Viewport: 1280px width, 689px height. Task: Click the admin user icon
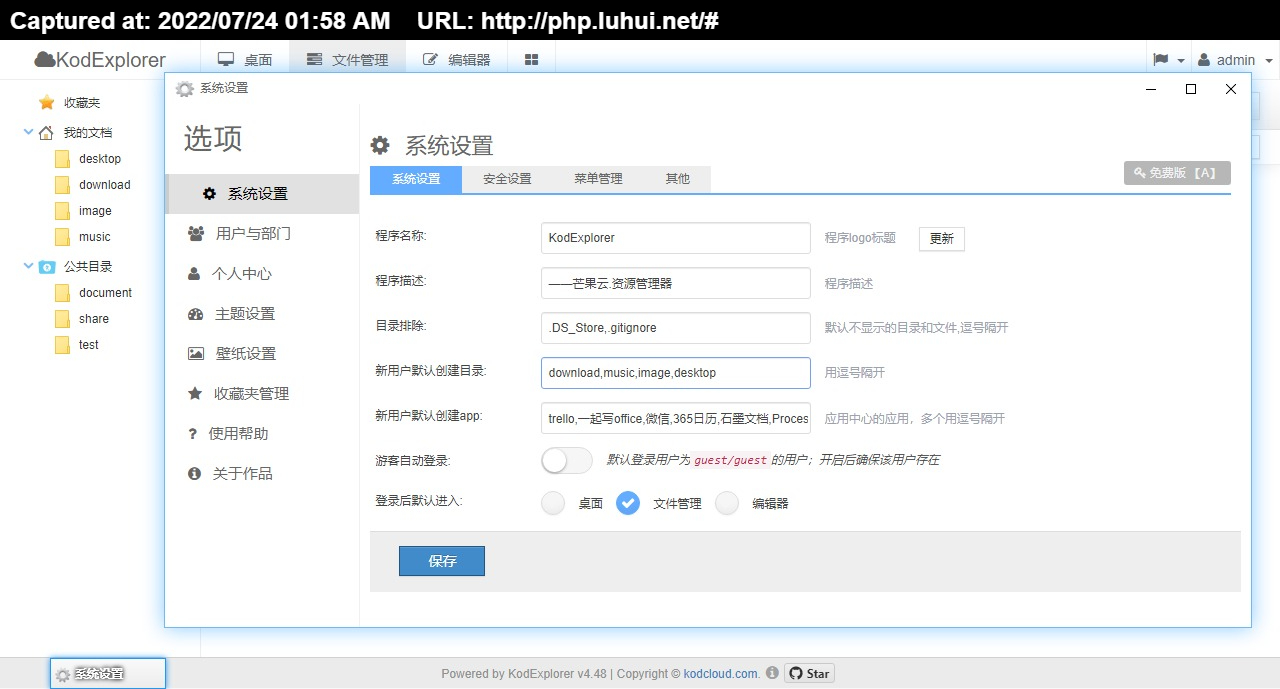(x=1204, y=60)
